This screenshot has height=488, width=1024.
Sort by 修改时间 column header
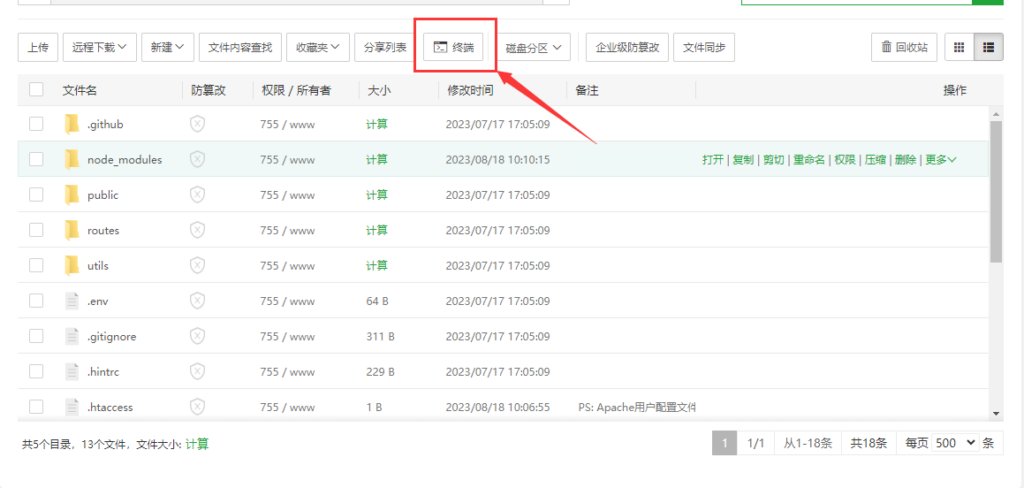coord(470,90)
